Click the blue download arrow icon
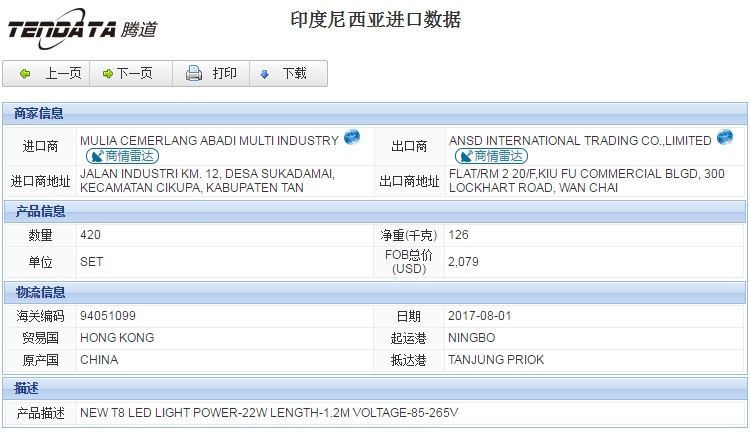This screenshot has width=750, height=441. [x=265, y=74]
